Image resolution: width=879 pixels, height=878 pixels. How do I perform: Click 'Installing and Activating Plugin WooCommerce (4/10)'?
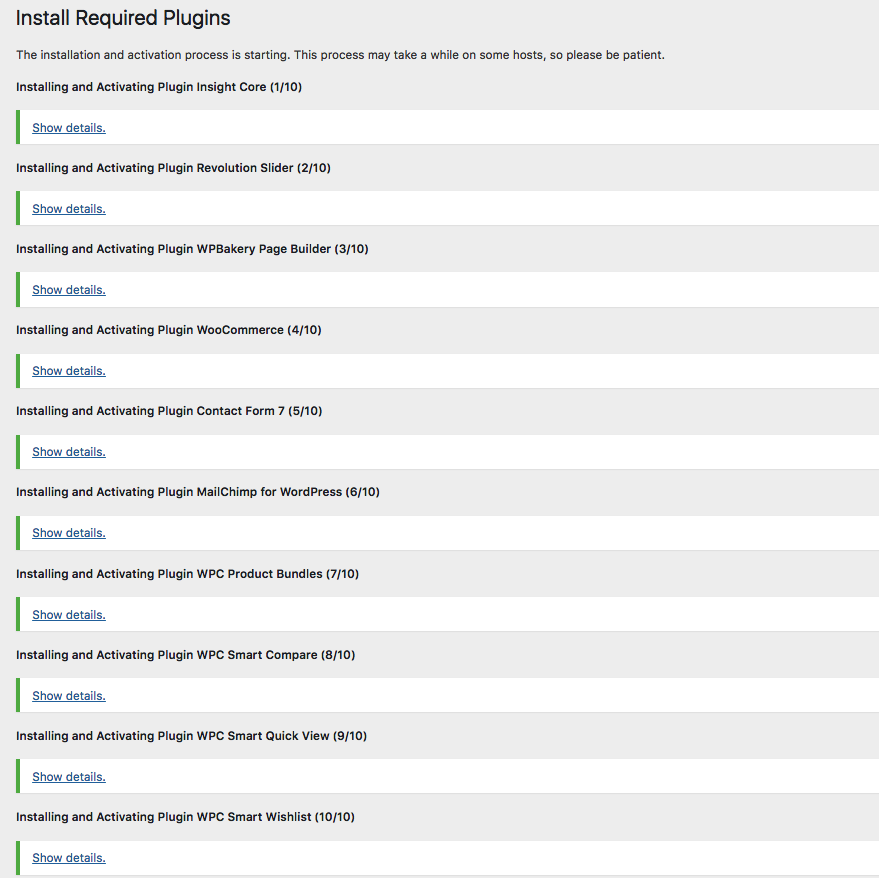tap(169, 330)
